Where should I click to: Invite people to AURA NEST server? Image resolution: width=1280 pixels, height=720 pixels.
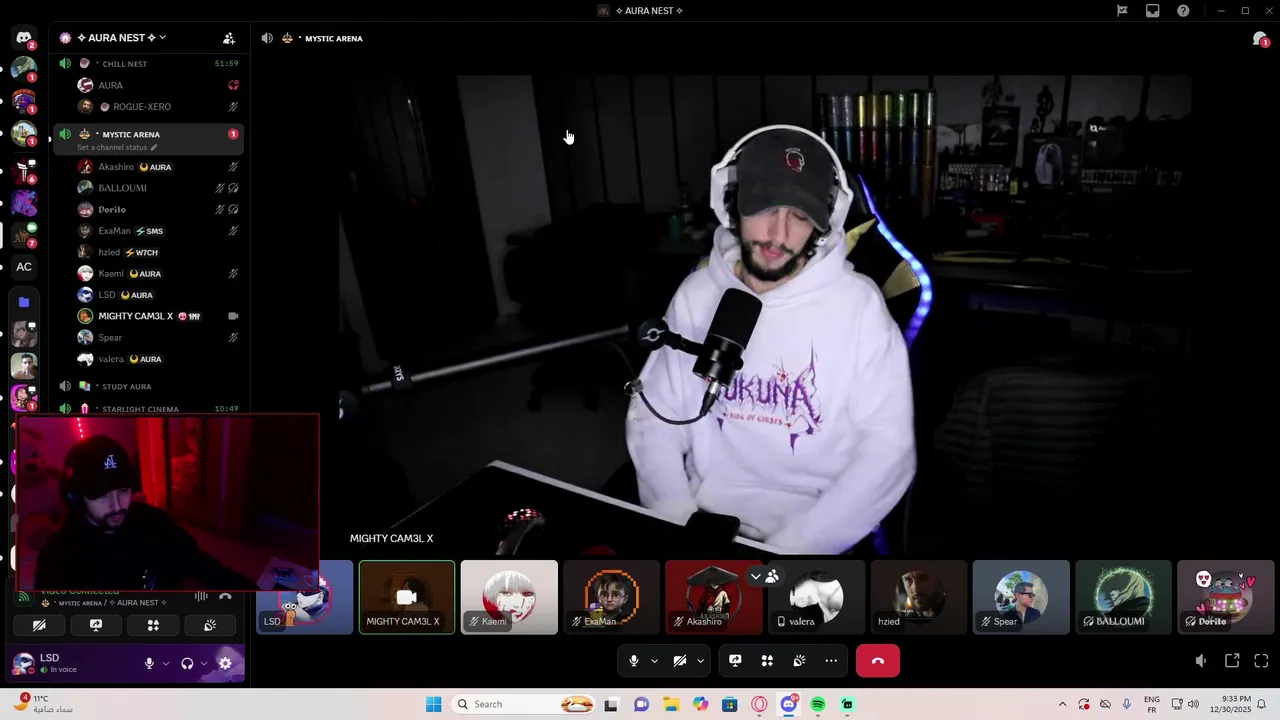229,38
